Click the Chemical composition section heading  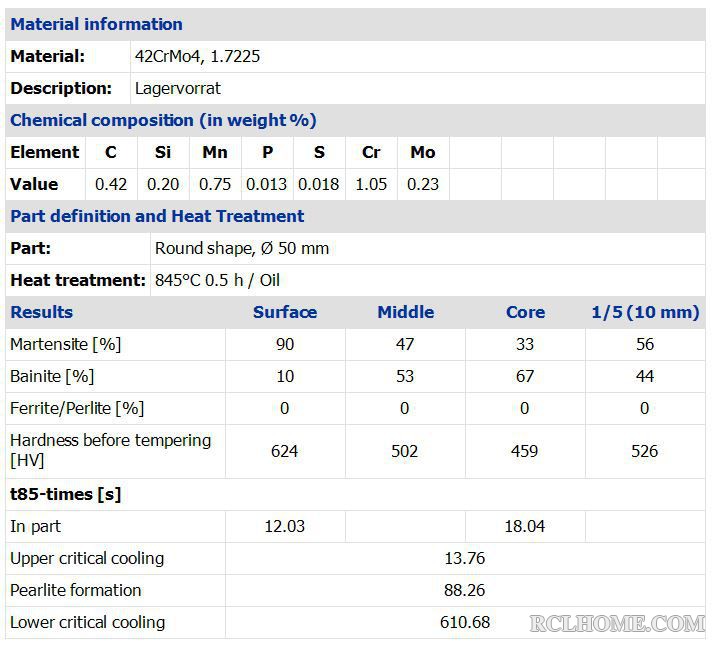pyautogui.click(x=163, y=120)
